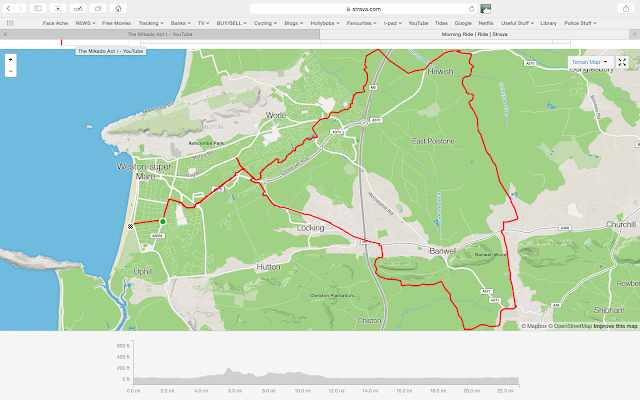Expand the Banks bookmarks folder

click(x=180, y=23)
